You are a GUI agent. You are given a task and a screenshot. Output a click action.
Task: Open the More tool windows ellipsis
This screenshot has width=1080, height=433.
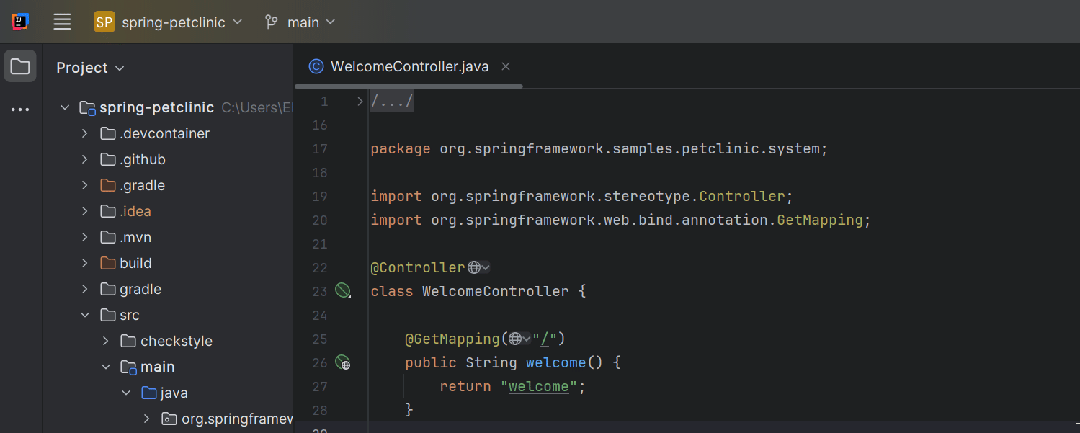coord(20,109)
